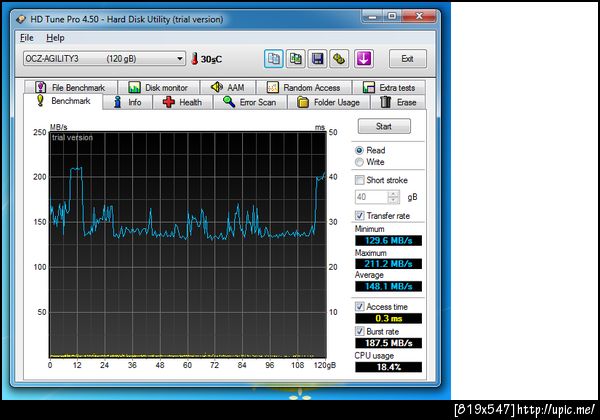
Task: Click the Benchmark lightbulb icon
Action: tap(40, 101)
